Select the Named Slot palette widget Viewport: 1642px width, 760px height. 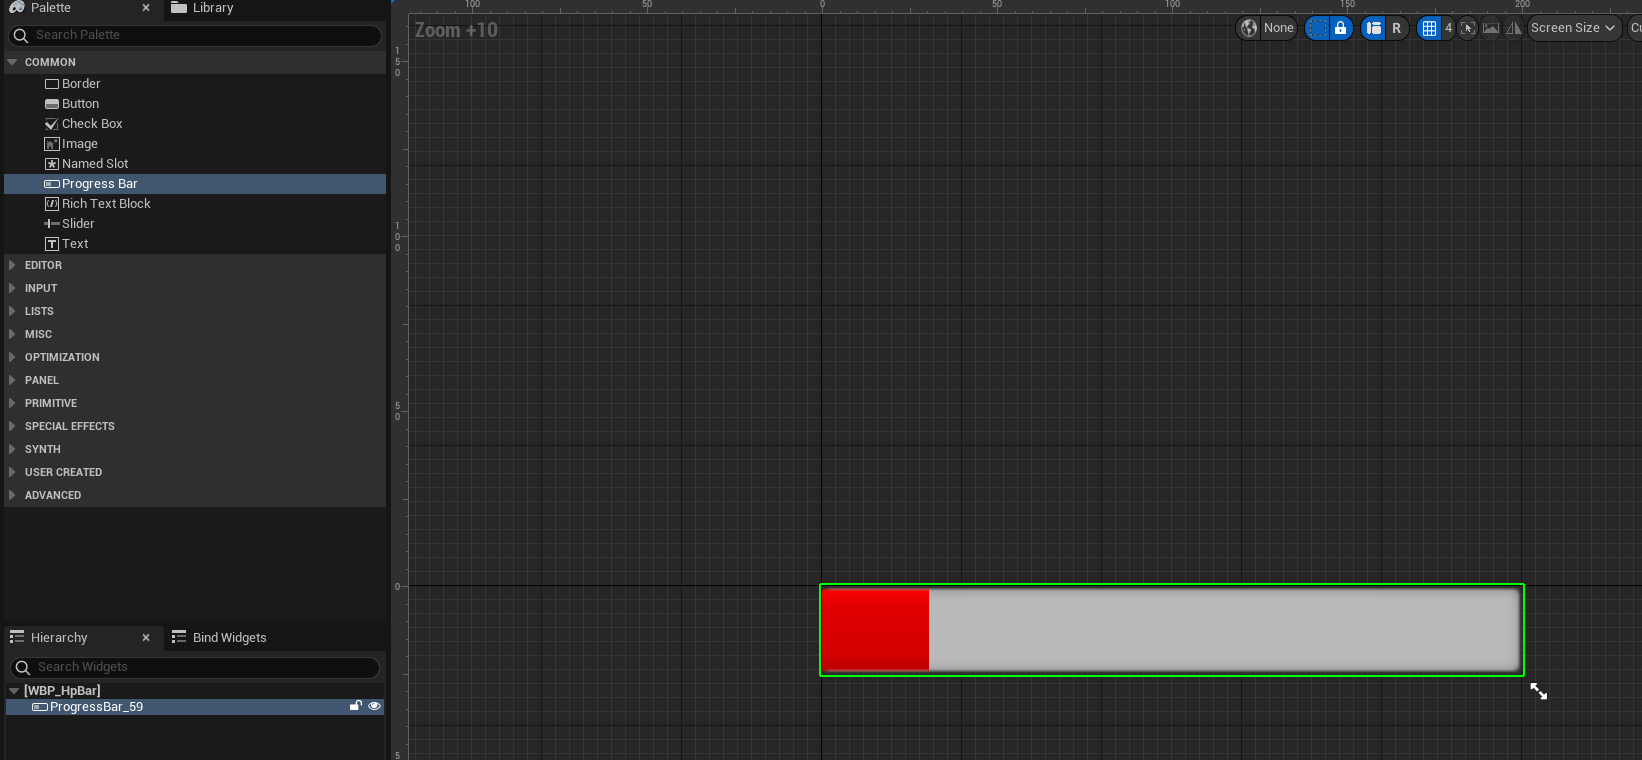pyautogui.click(x=195, y=164)
